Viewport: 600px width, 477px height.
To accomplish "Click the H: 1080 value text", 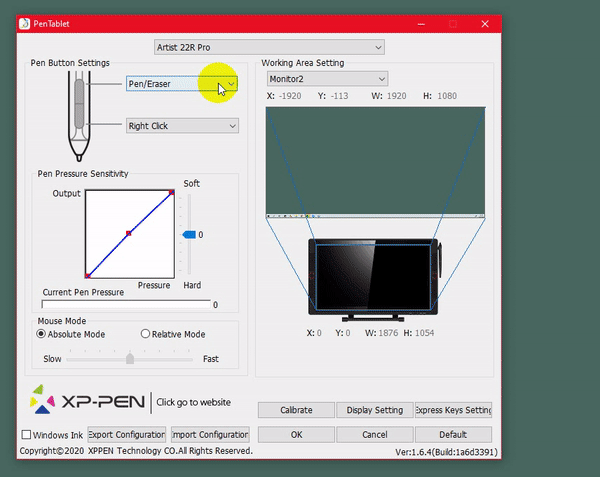I will (440, 96).
